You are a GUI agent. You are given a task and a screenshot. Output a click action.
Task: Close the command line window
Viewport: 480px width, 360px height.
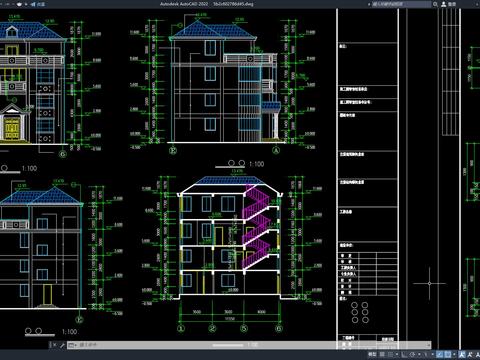[55, 345]
